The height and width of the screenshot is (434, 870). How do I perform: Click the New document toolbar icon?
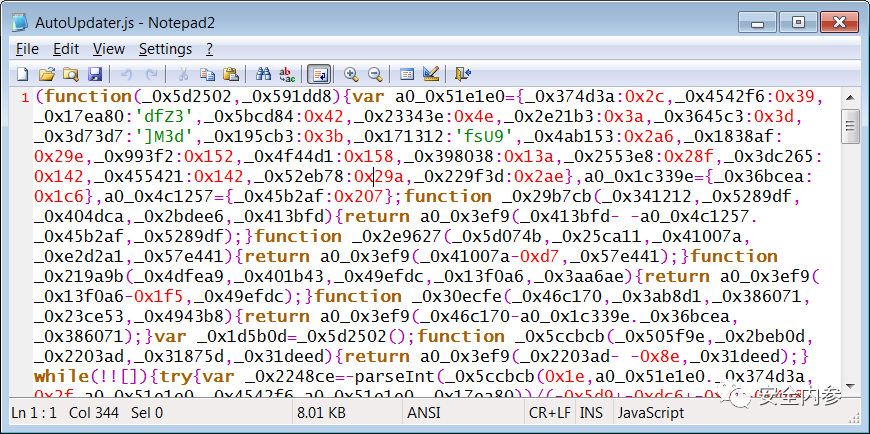click(22, 73)
